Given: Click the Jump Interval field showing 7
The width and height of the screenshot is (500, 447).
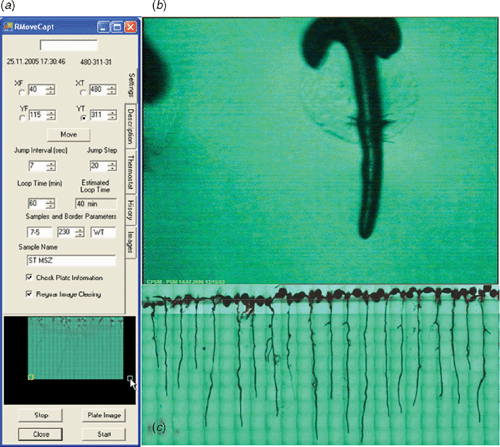Looking at the screenshot, I should coord(37,166).
